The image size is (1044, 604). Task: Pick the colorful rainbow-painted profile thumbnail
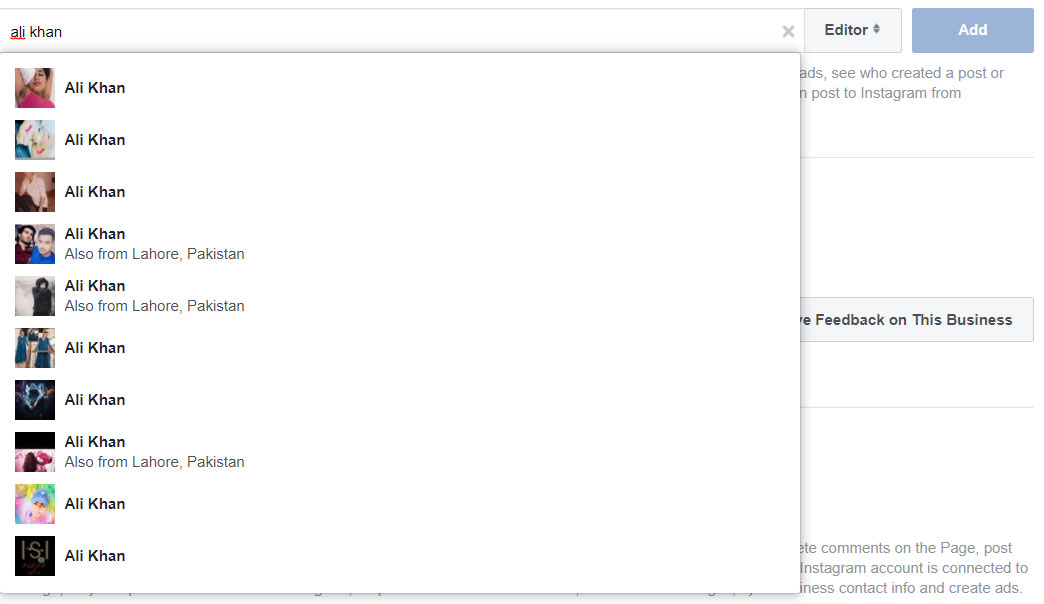coord(35,504)
